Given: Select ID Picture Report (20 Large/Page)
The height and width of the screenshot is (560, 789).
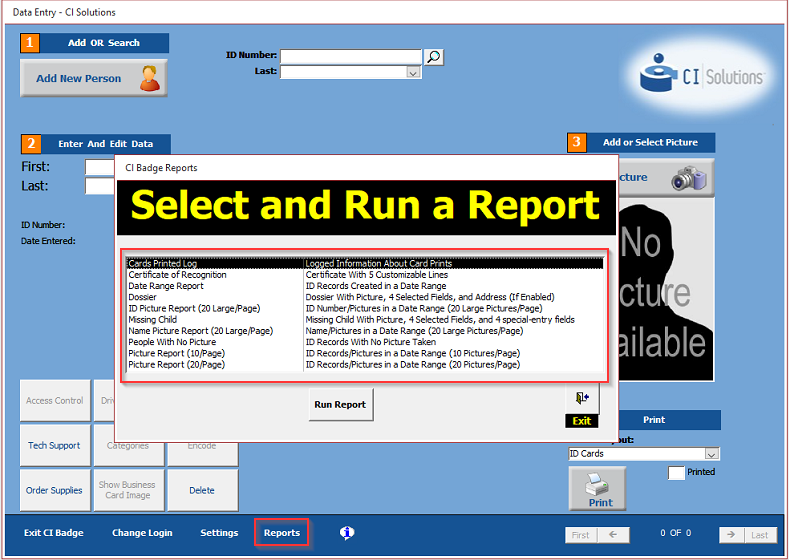Looking at the screenshot, I should click(364, 308).
